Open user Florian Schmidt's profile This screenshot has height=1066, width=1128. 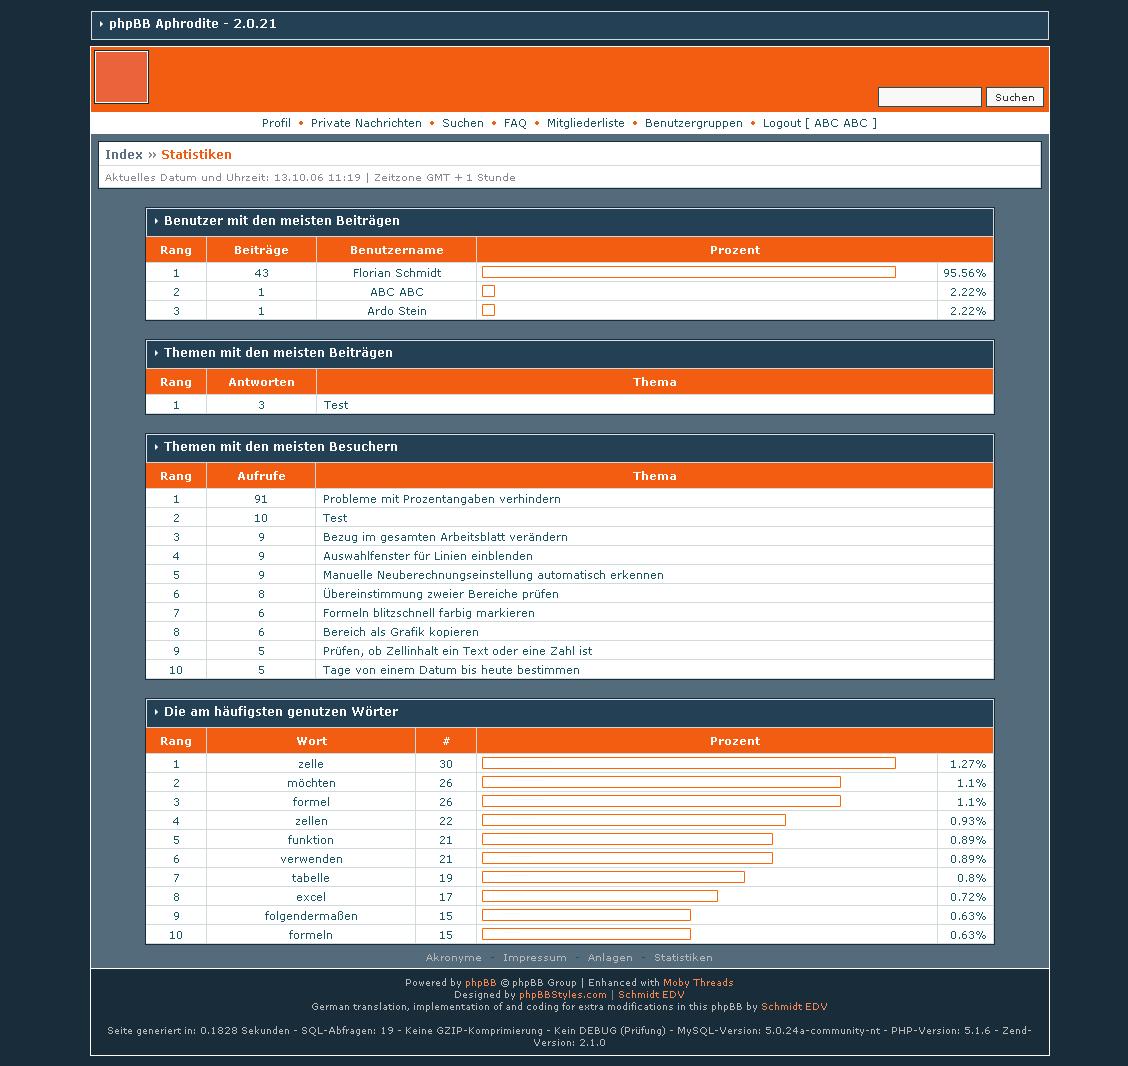click(396, 273)
